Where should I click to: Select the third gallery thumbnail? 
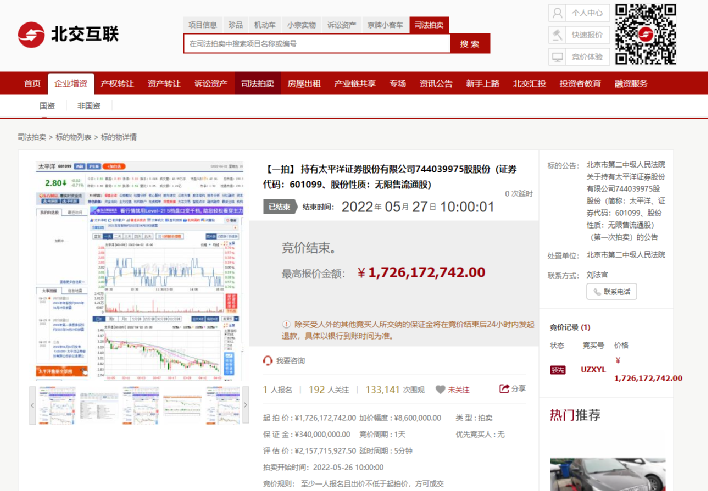[141, 405]
